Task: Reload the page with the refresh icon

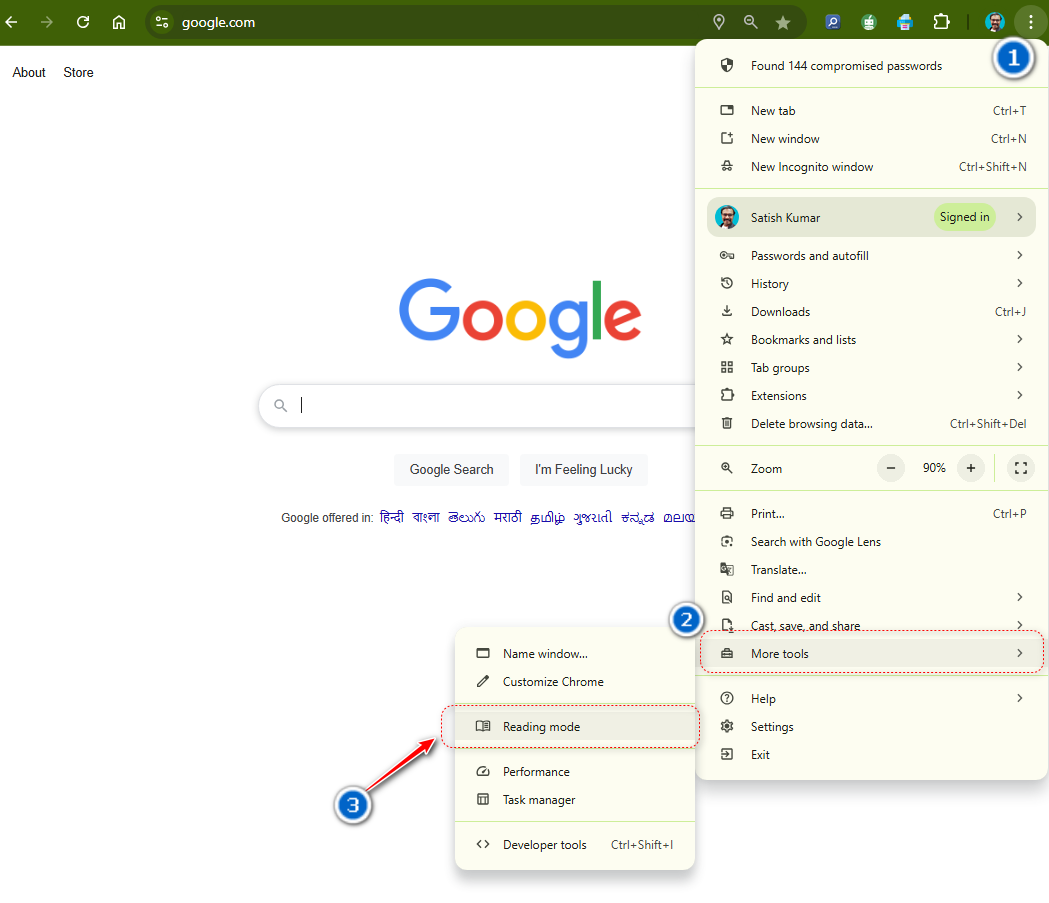Action: [x=83, y=22]
